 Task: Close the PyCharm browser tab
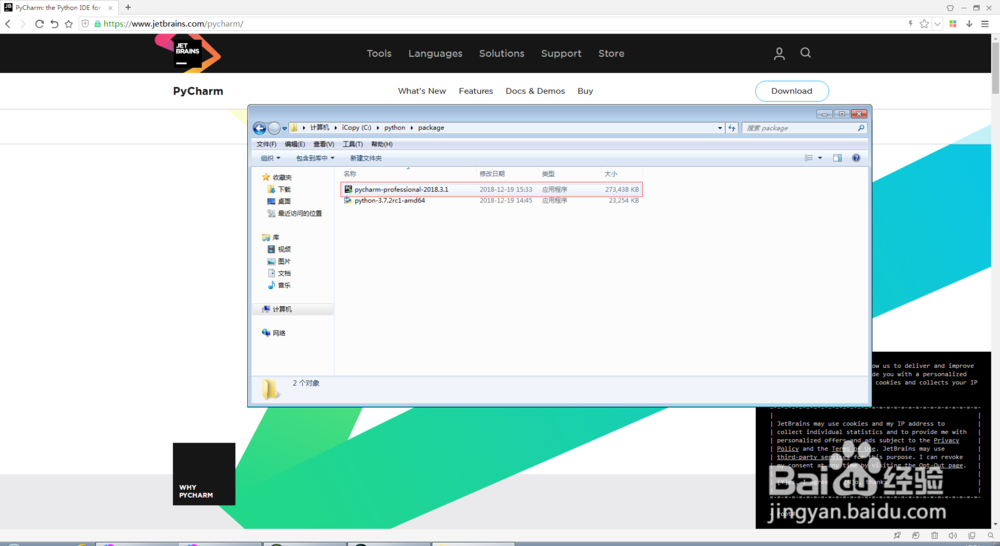click(x=110, y=8)
